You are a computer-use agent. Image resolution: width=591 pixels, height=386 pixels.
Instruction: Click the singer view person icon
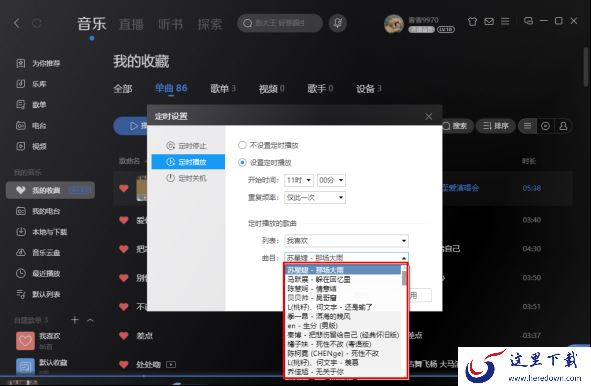[x=563, y=126]
